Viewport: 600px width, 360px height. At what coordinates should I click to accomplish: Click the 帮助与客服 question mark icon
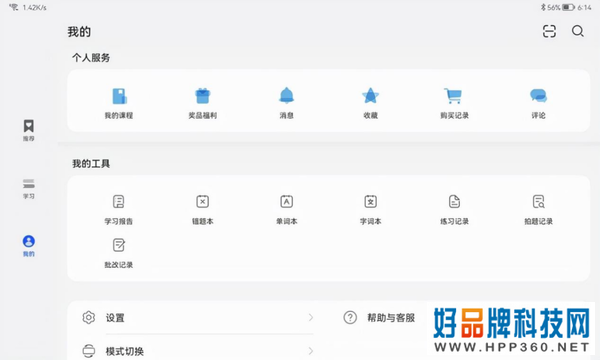[x=350, y=318]
